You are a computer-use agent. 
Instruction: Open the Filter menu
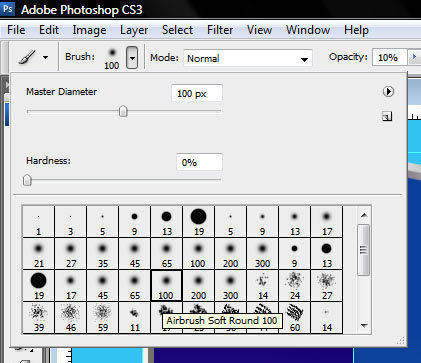(x=220, y=30)
